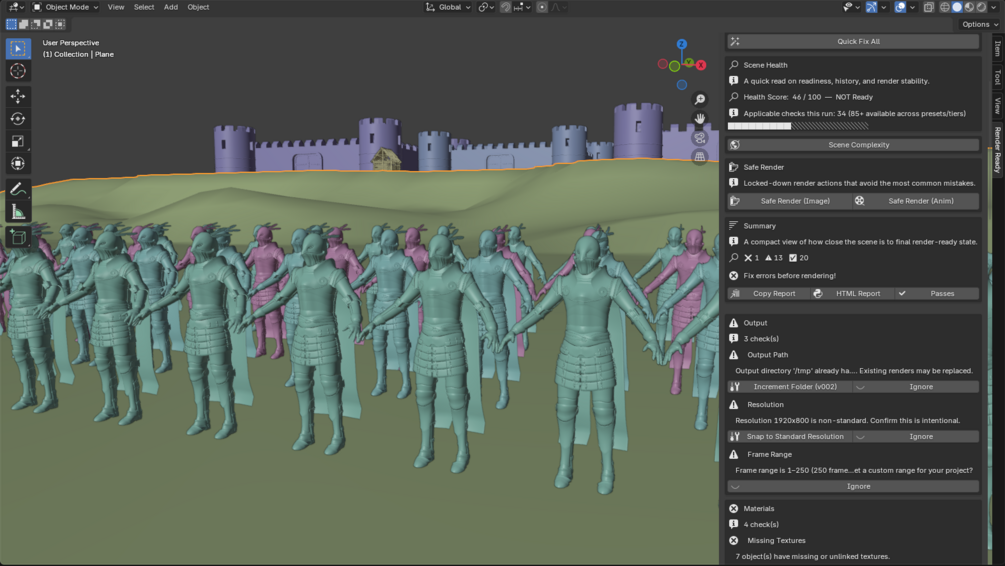The height and width of the screenshot is (566, 1005).
Task: Click Increment Folder (v002) fix
Action: pos(790,387)
